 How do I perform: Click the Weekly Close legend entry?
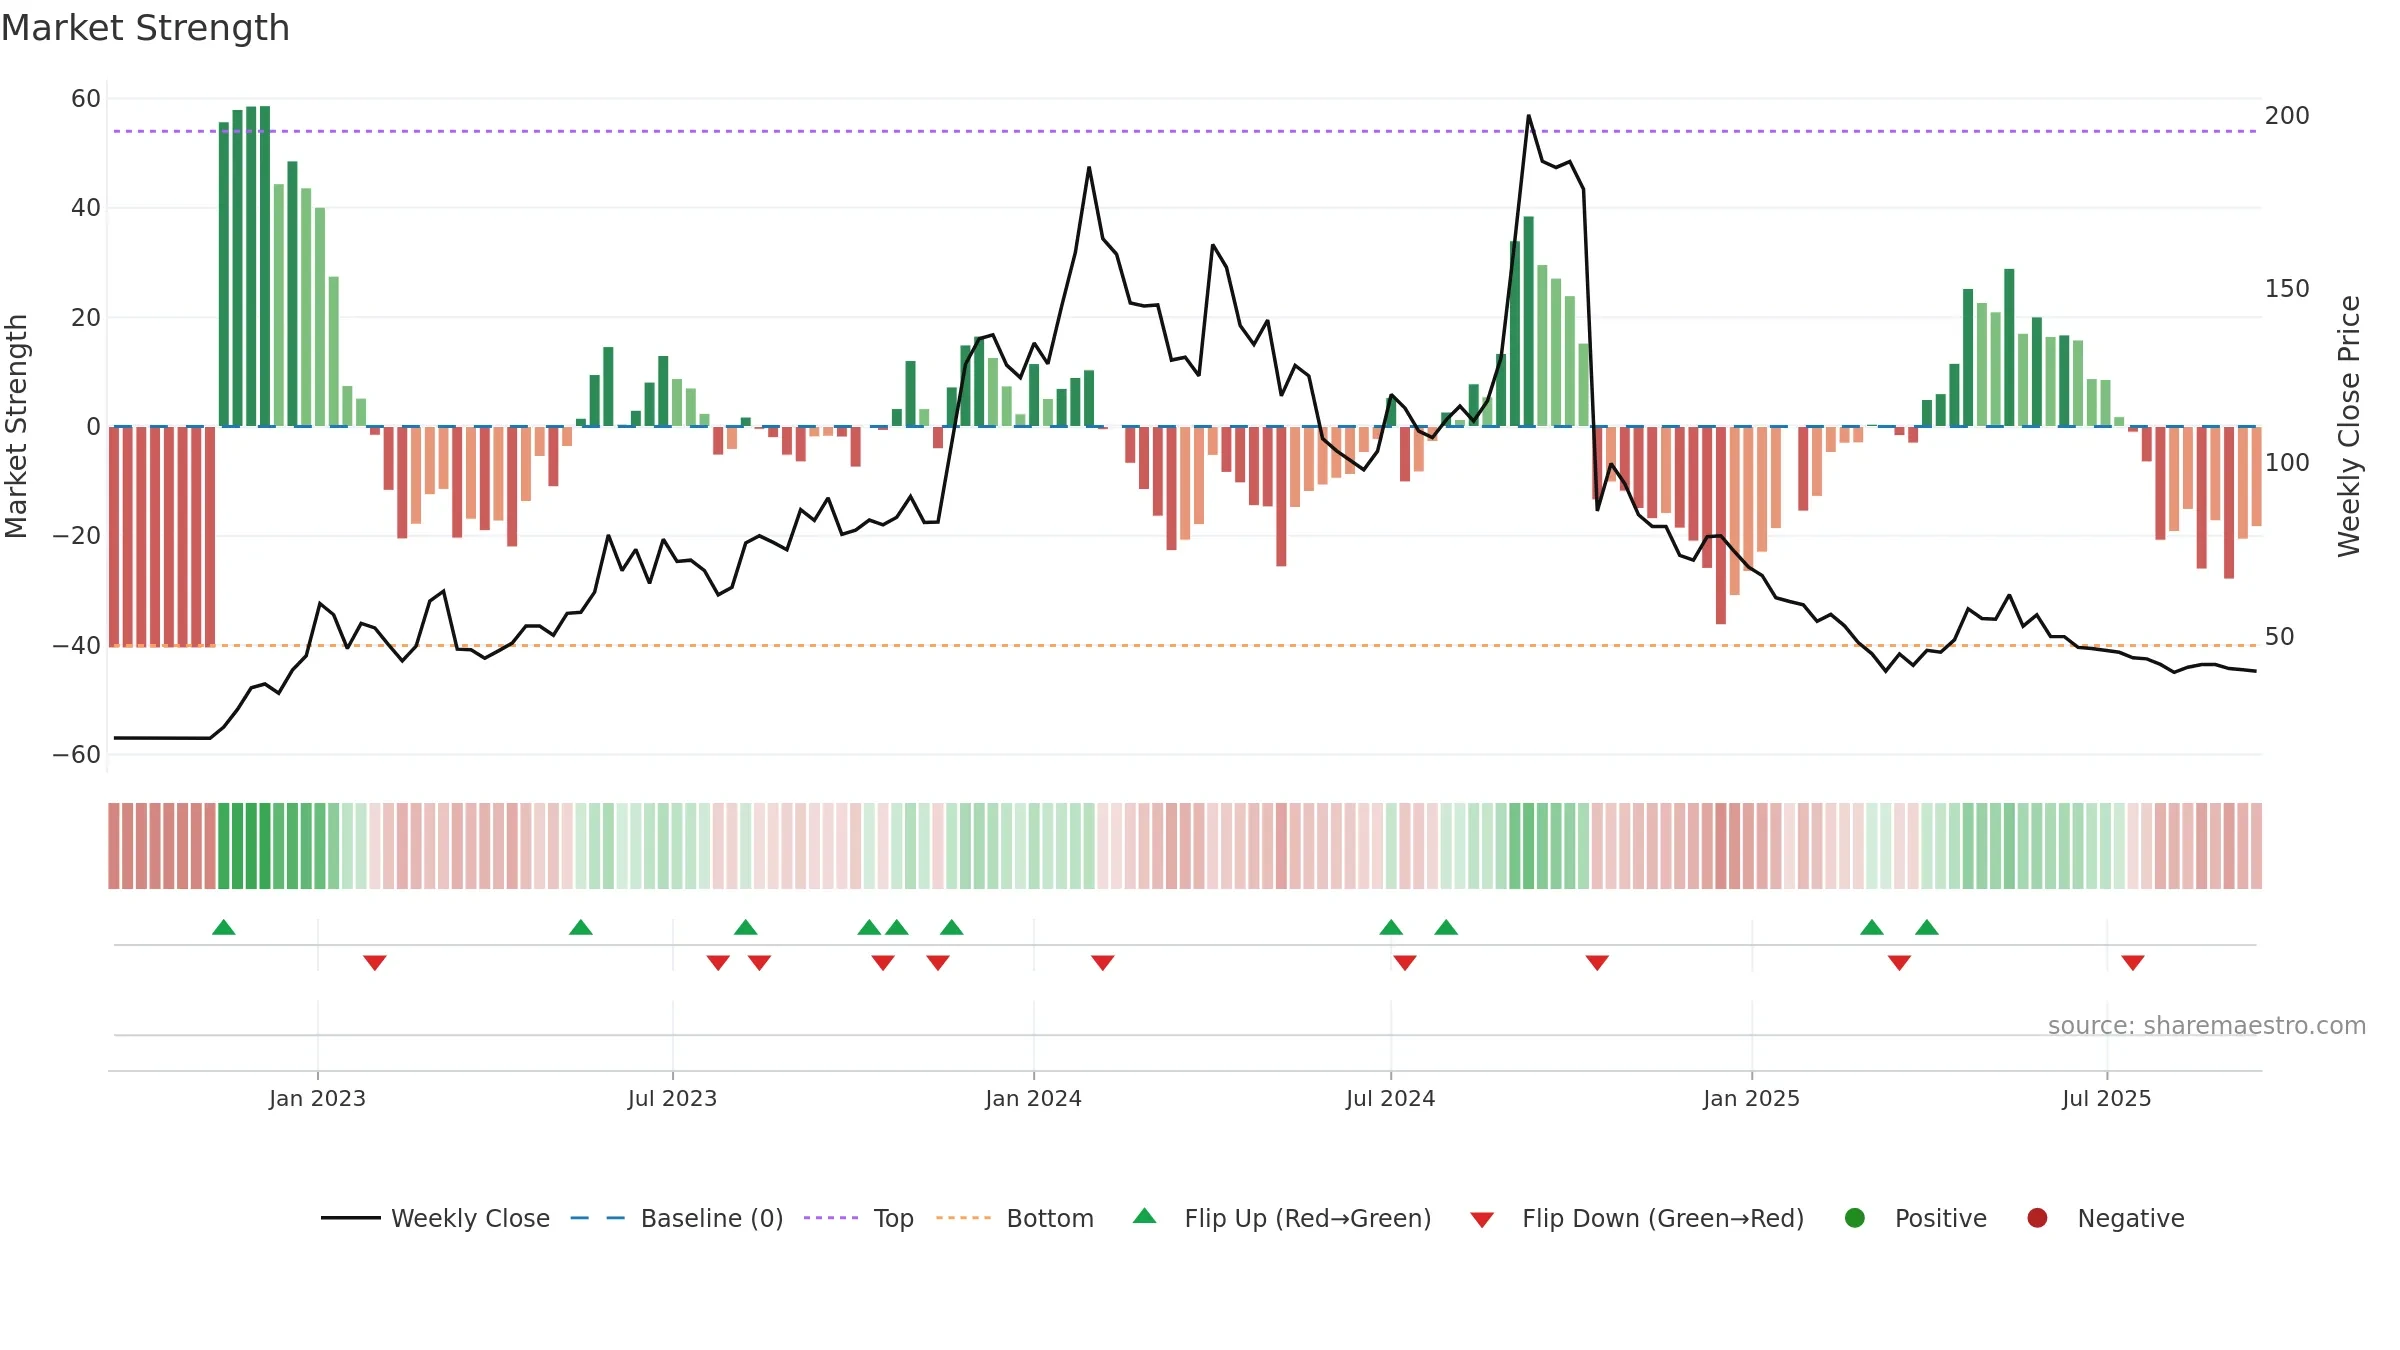coord(435,1218)
